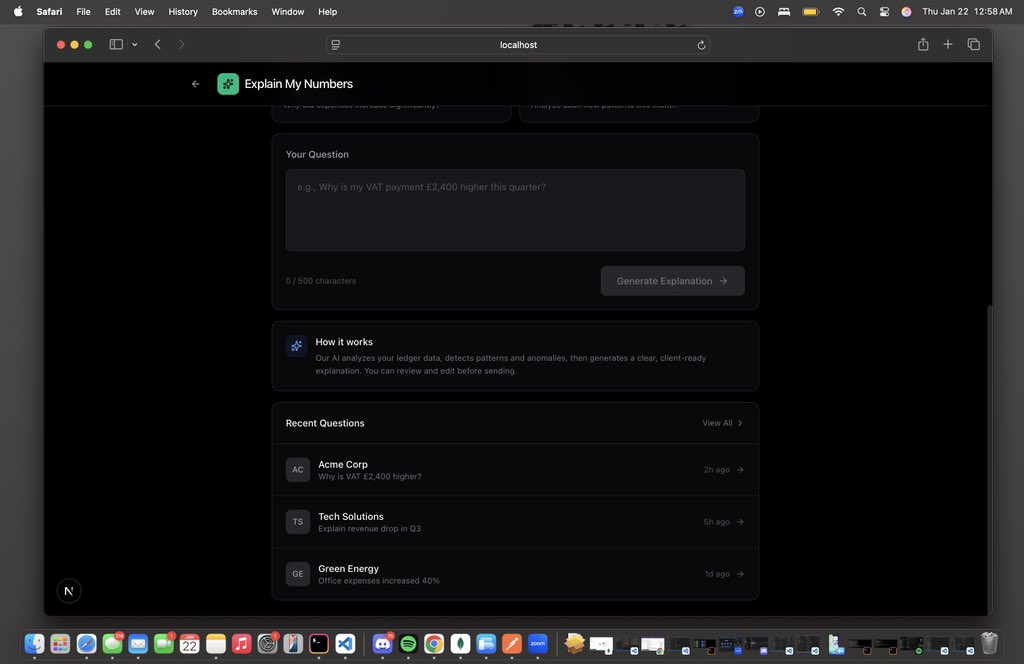Click the date and time in the menu bar
The image size is (1024, 664).
coord(967,12)
